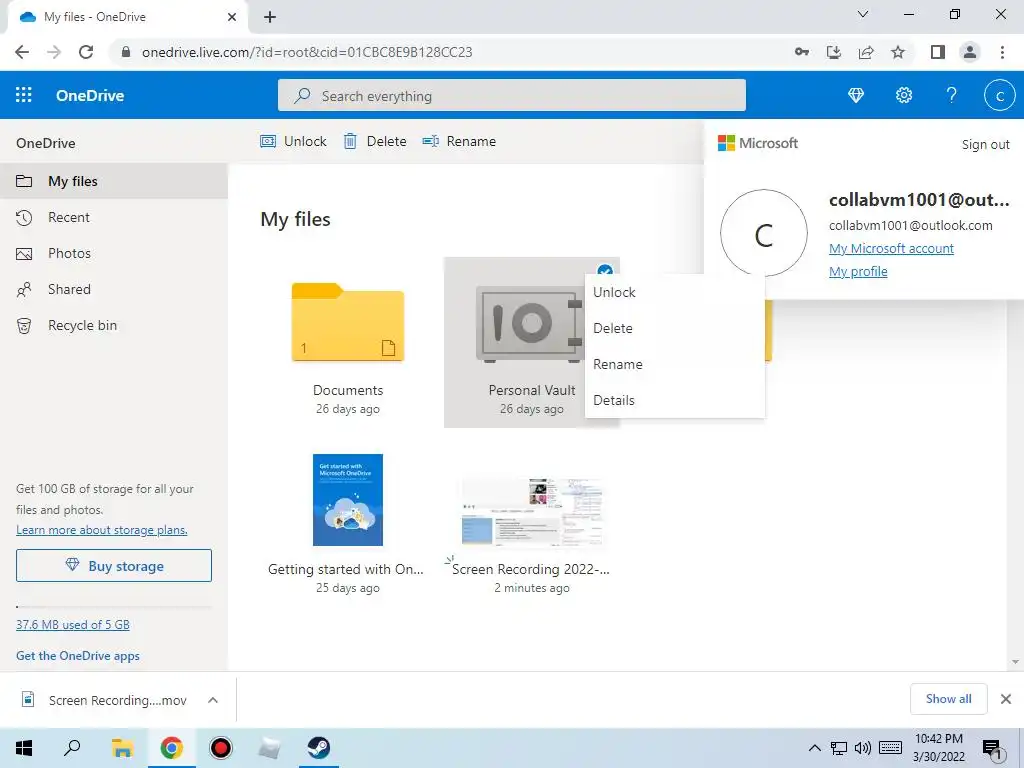This screenshot has width=1024, height=768.
Task: Click the large profile picture circle
Action: (x=763, y=233)
